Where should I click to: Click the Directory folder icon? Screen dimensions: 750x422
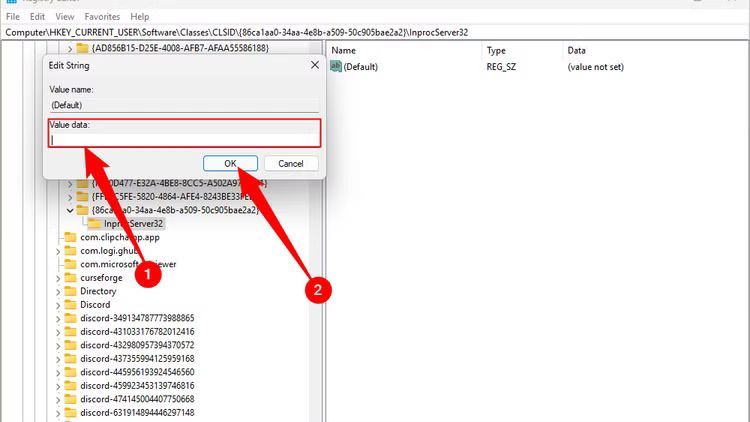(x=70, y=291)
